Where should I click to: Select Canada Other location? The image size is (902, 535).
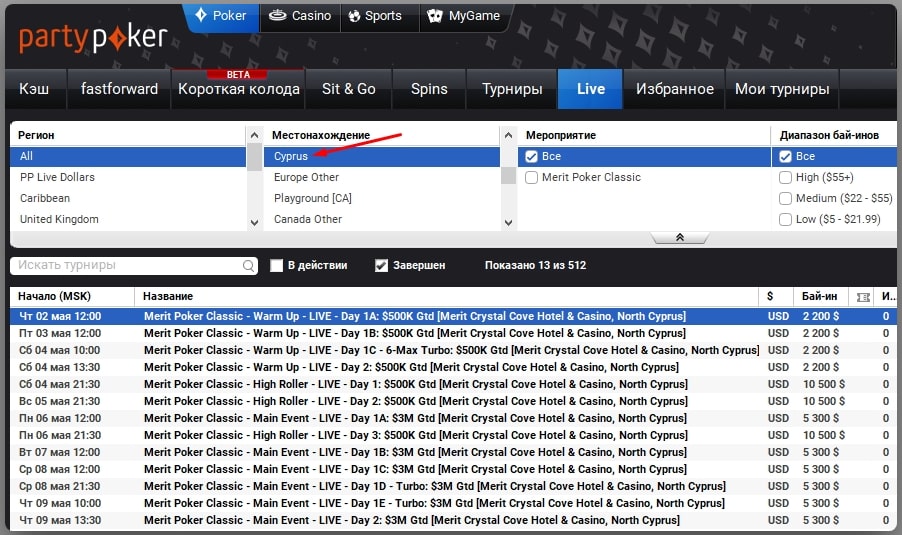tap(382, 219)
